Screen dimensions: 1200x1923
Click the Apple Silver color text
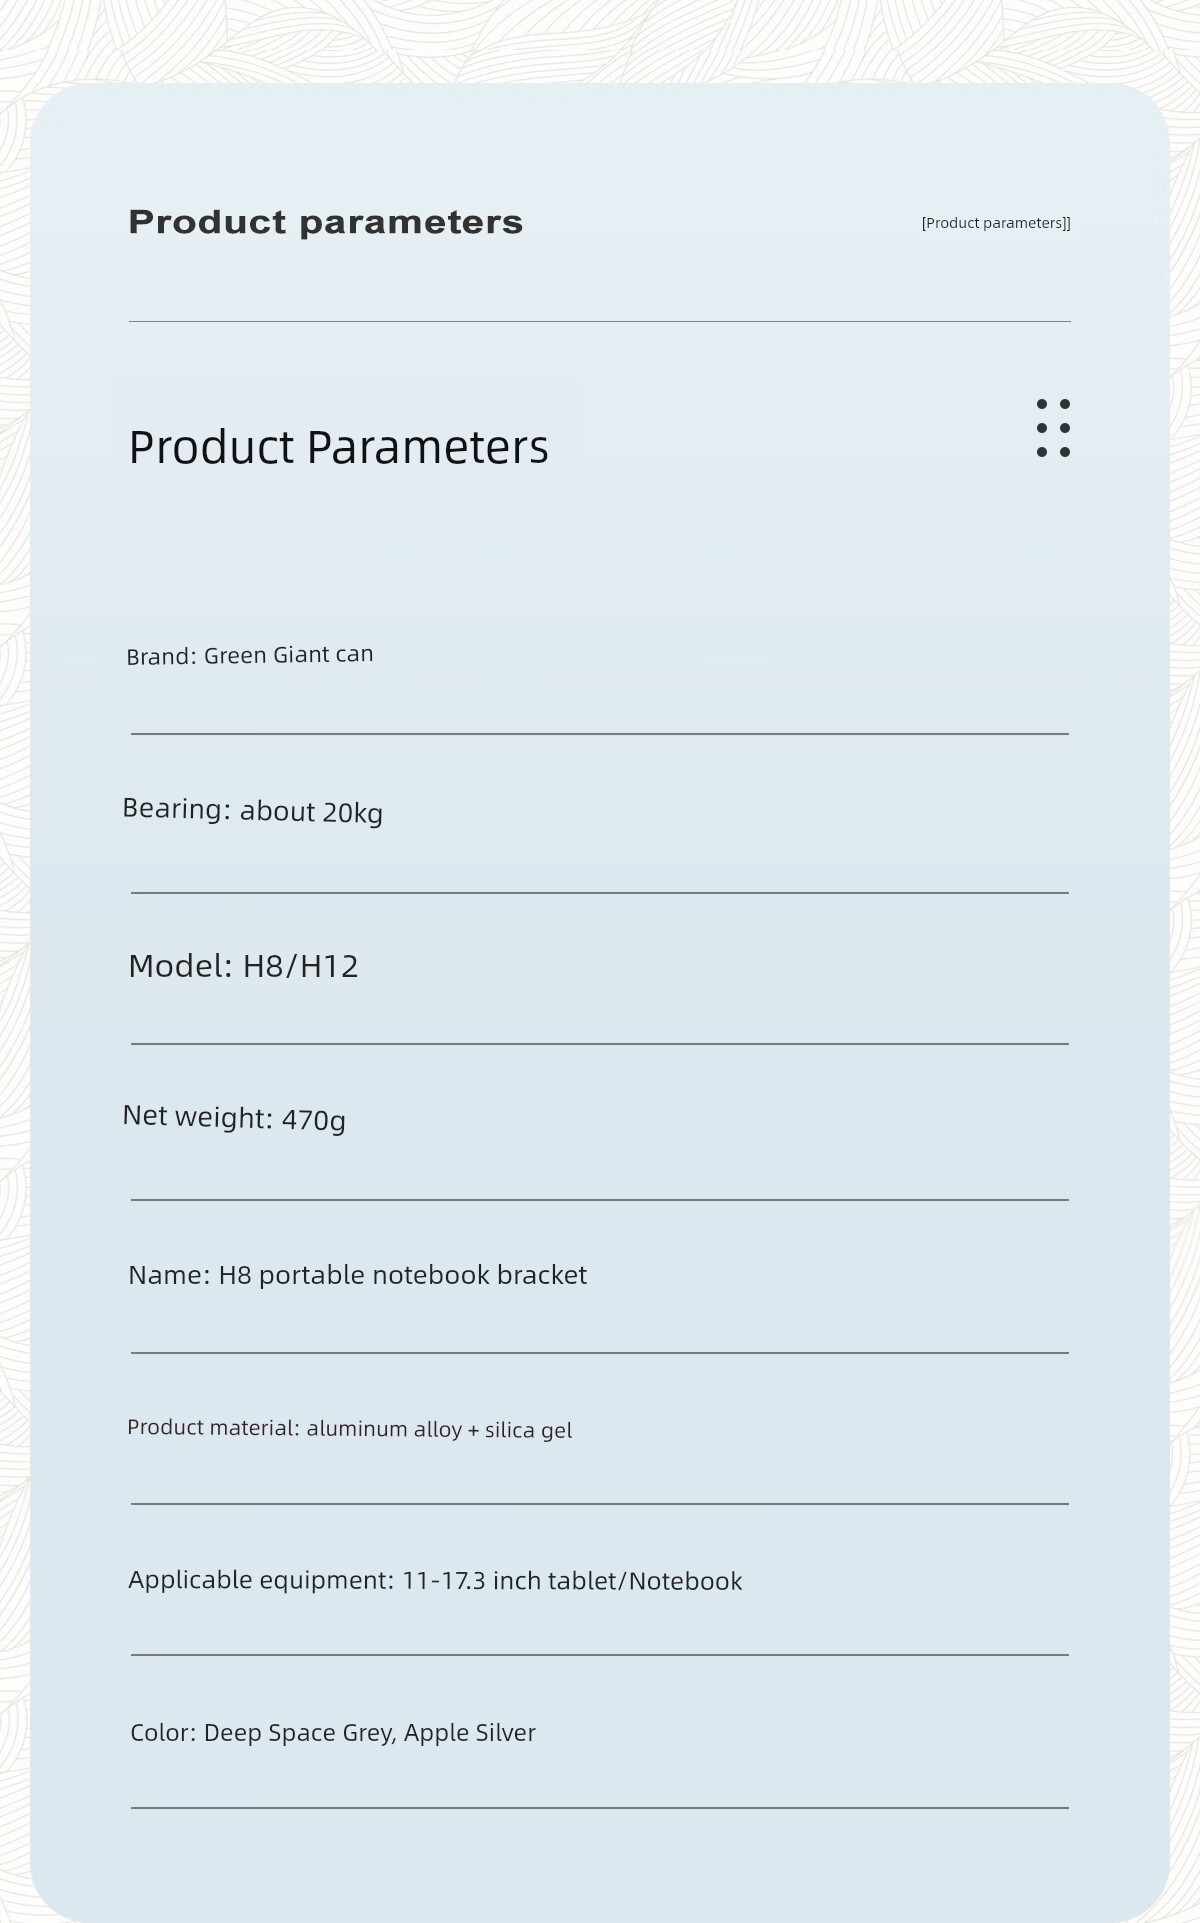point(470,1733)
